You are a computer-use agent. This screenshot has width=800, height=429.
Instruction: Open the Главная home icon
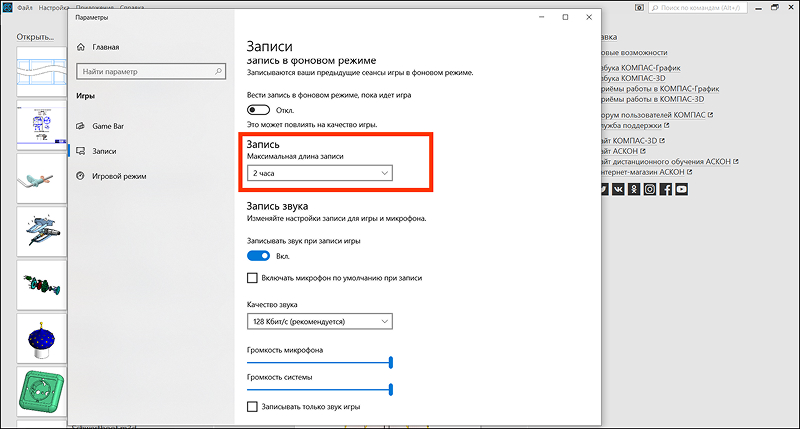(81, 47)
